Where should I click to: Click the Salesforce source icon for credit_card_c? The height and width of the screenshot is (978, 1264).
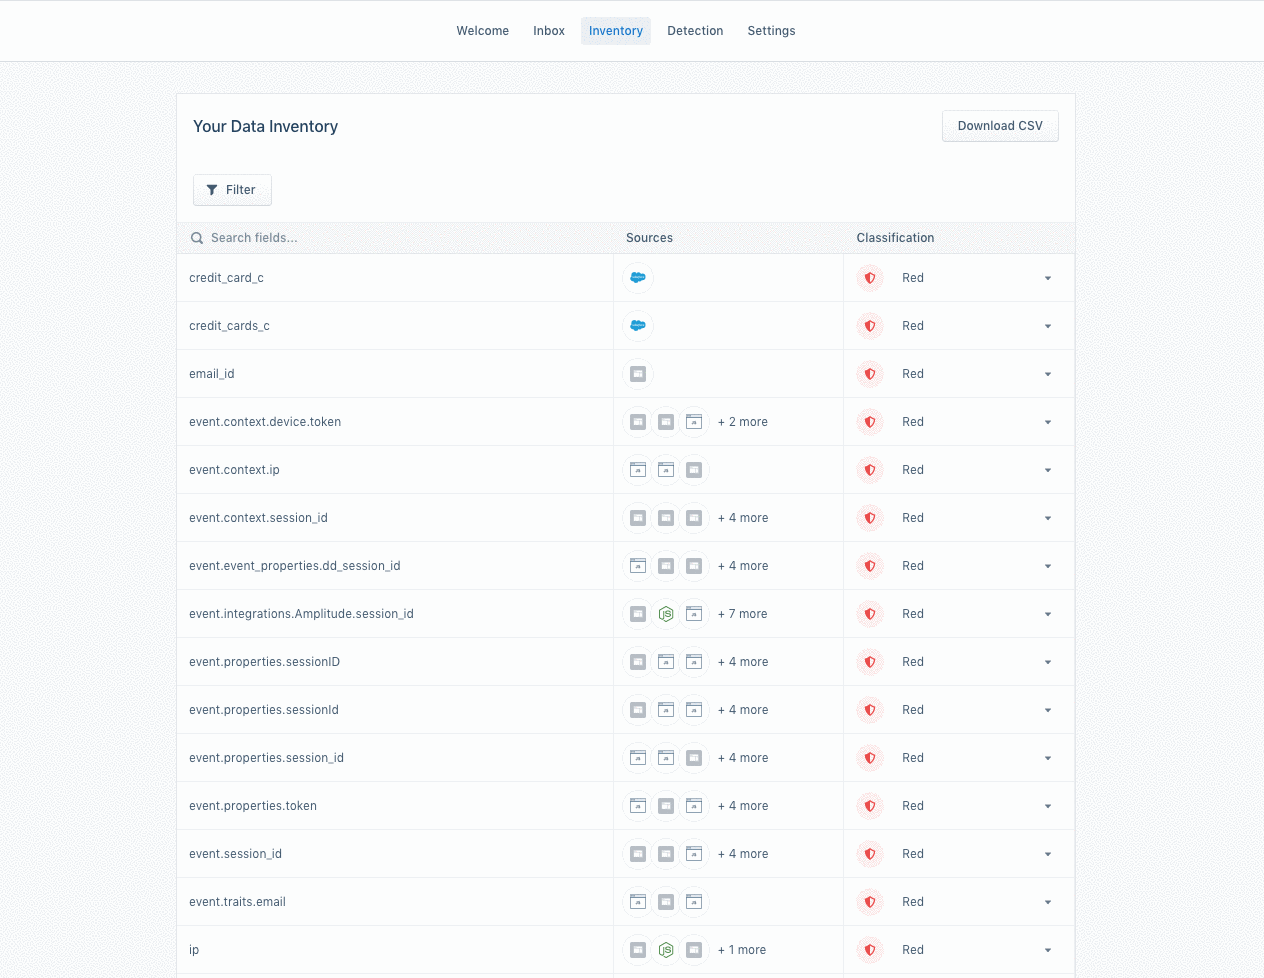coord(637,277)
